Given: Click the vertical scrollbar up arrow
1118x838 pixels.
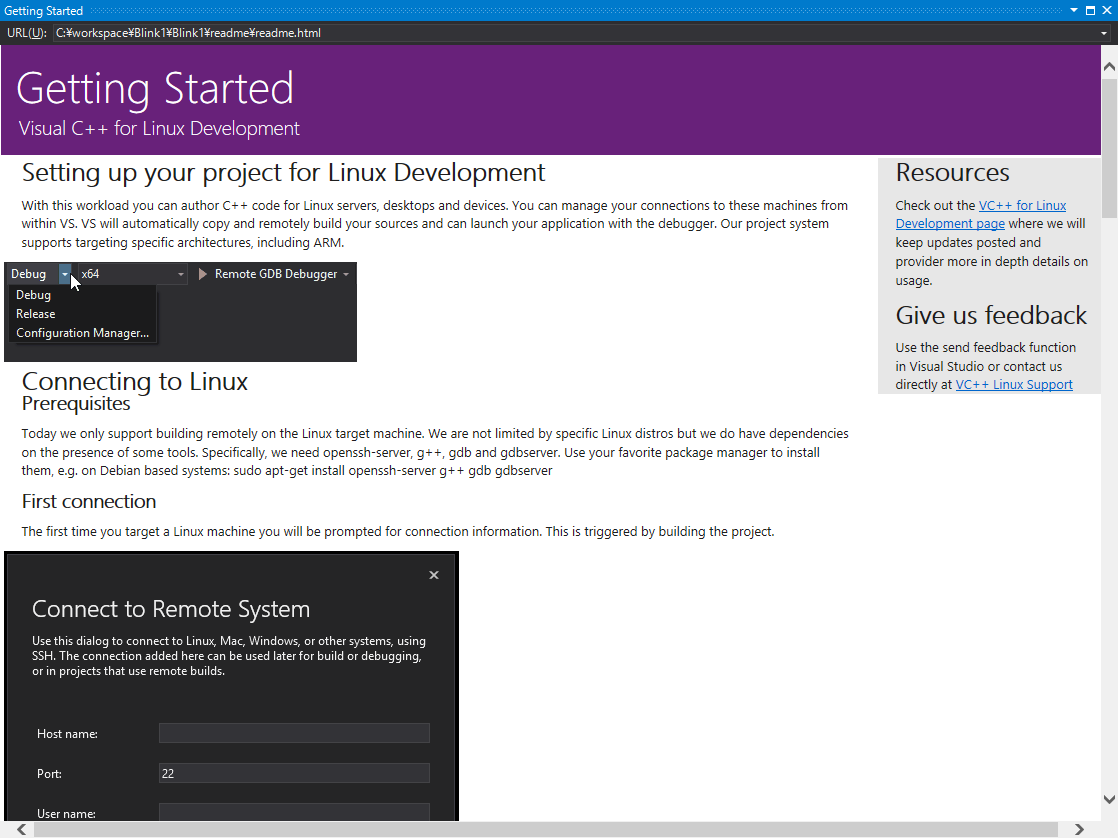Looking at the screenshot, I should click(x=1109, y=66).
